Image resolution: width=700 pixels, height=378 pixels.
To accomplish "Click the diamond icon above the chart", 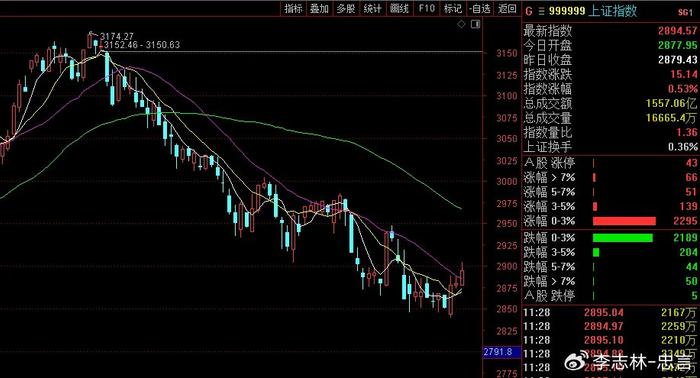I will (x=461, y=25).
